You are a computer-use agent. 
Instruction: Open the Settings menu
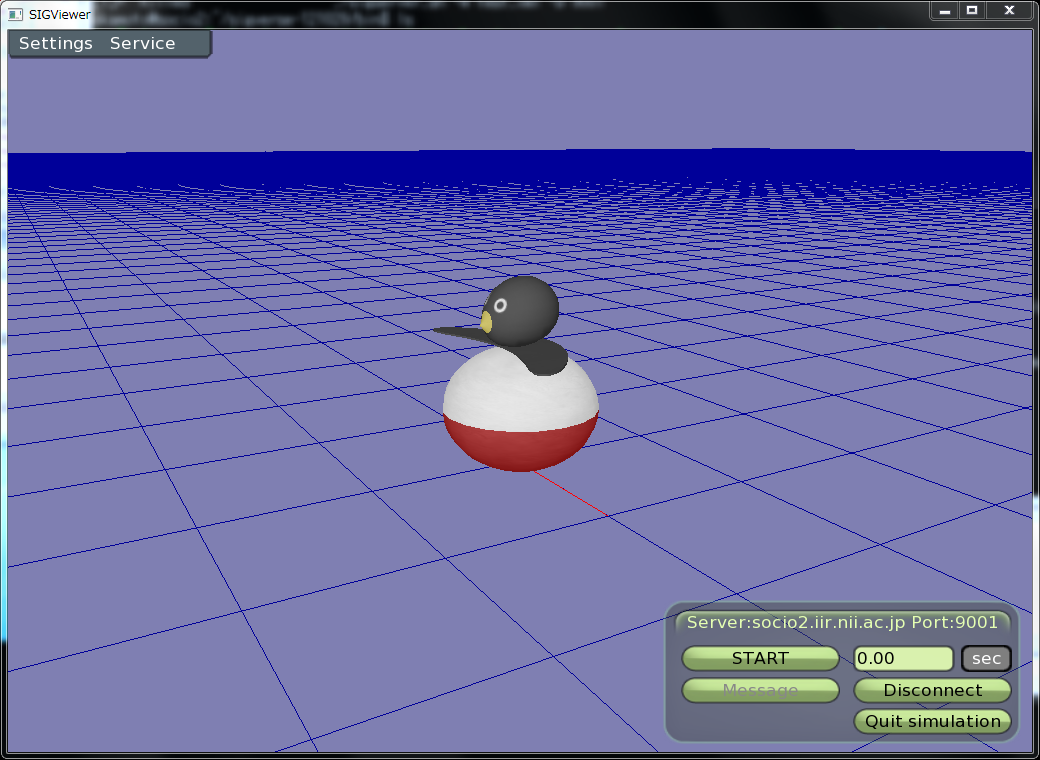(x=56, y=44)
